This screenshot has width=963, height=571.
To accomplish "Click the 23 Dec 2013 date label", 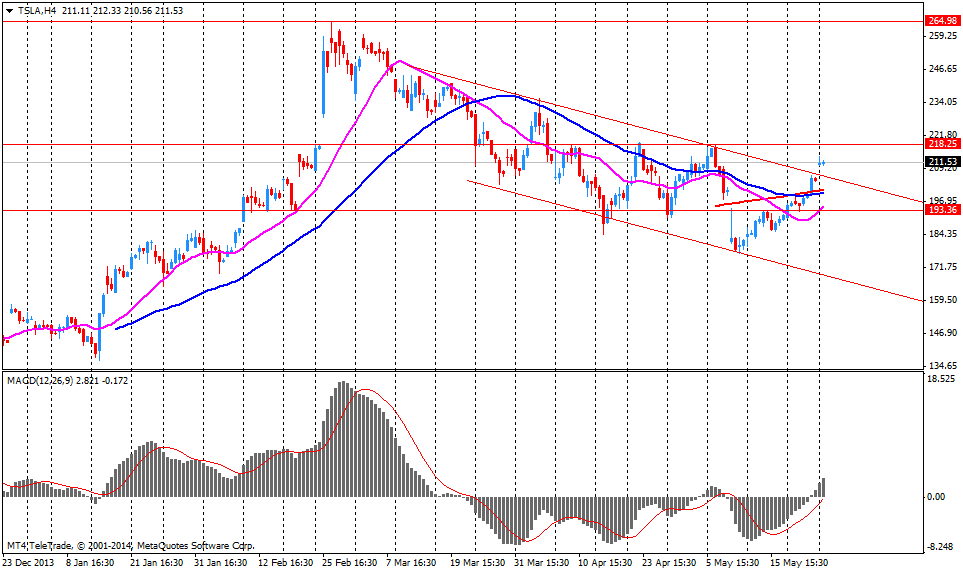I will 28,562.
